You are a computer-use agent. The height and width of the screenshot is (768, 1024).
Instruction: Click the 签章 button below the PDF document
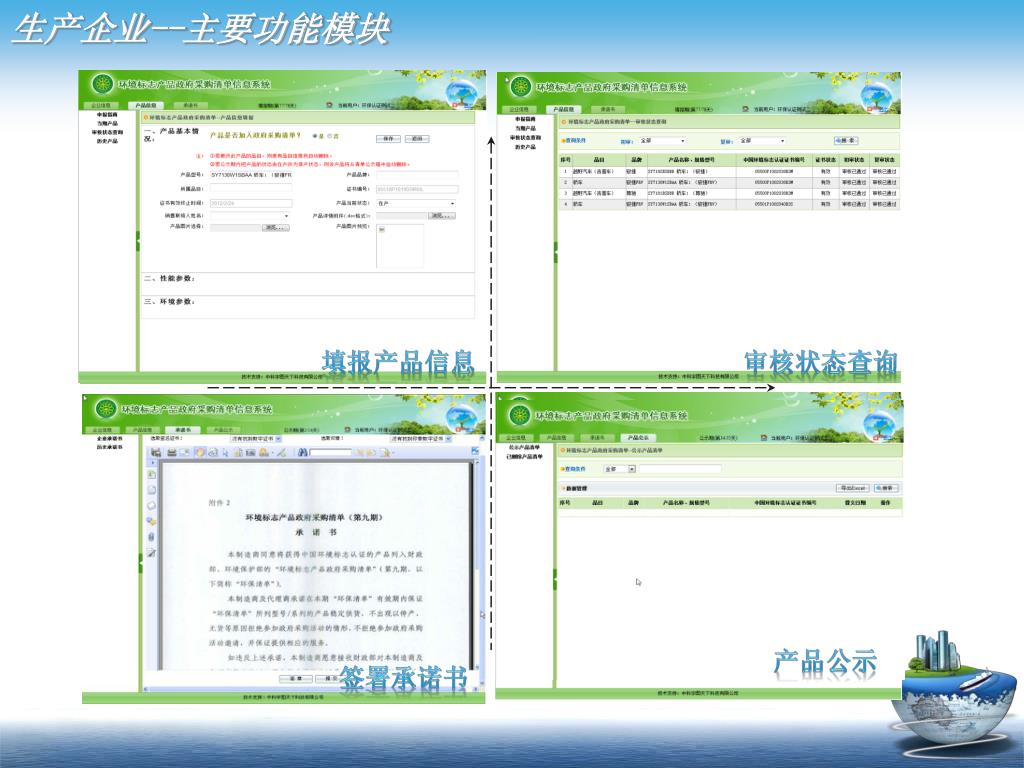pyautogui.click(x=295, y=679)
